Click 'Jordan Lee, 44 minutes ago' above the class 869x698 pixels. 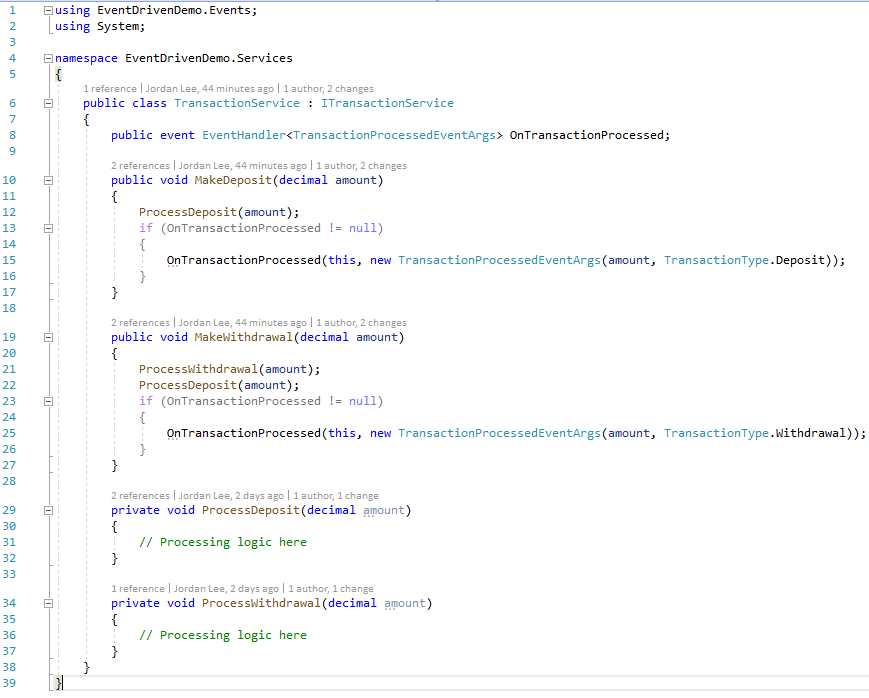[209, 89]
